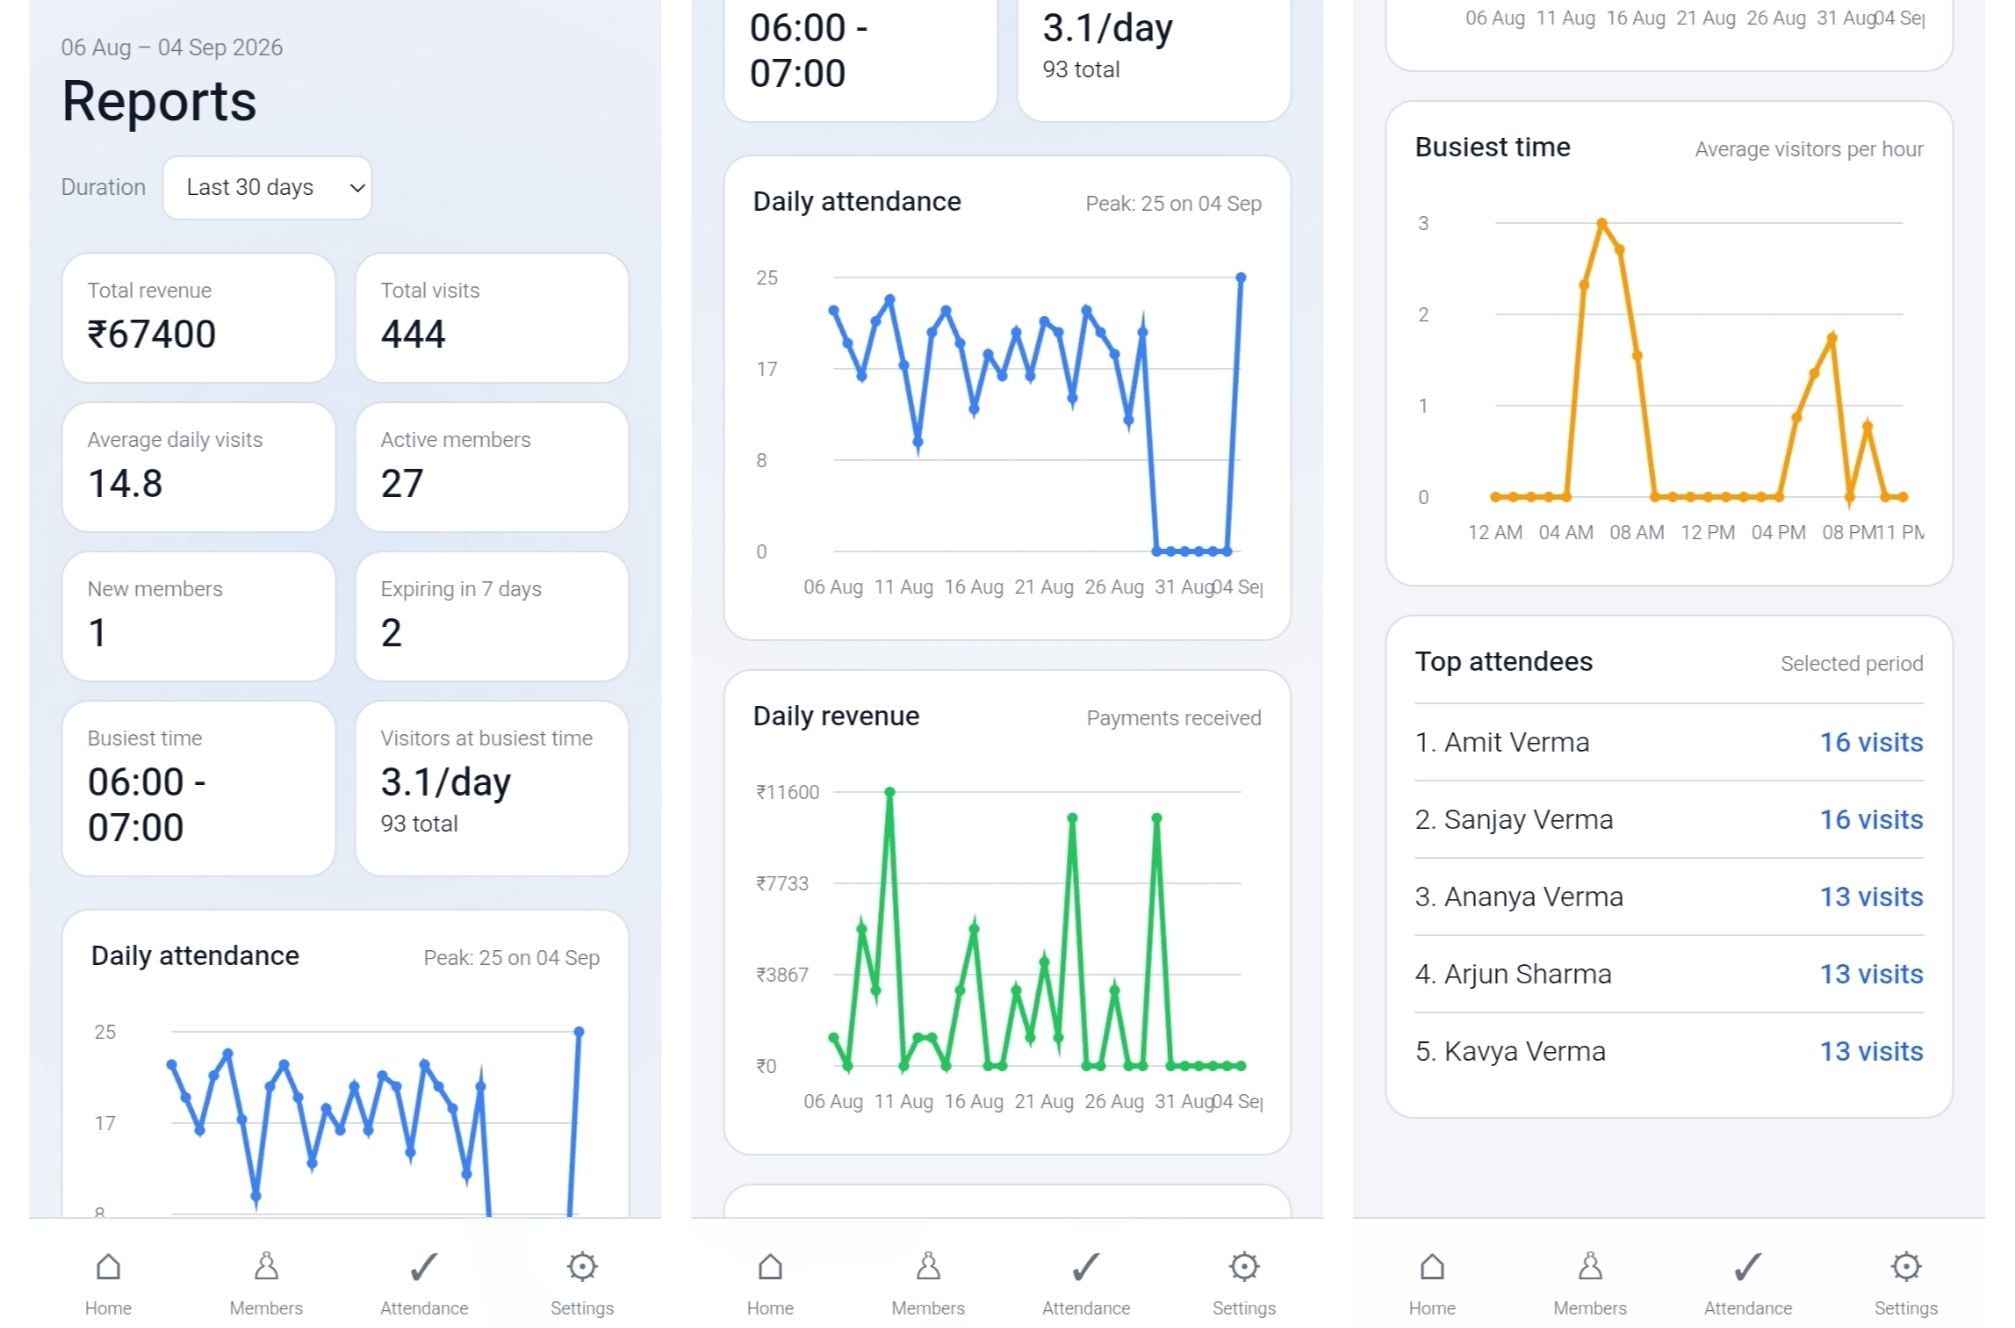
Task: Click 13 visits beside Ananya Verma
Action: [1871, 896]
